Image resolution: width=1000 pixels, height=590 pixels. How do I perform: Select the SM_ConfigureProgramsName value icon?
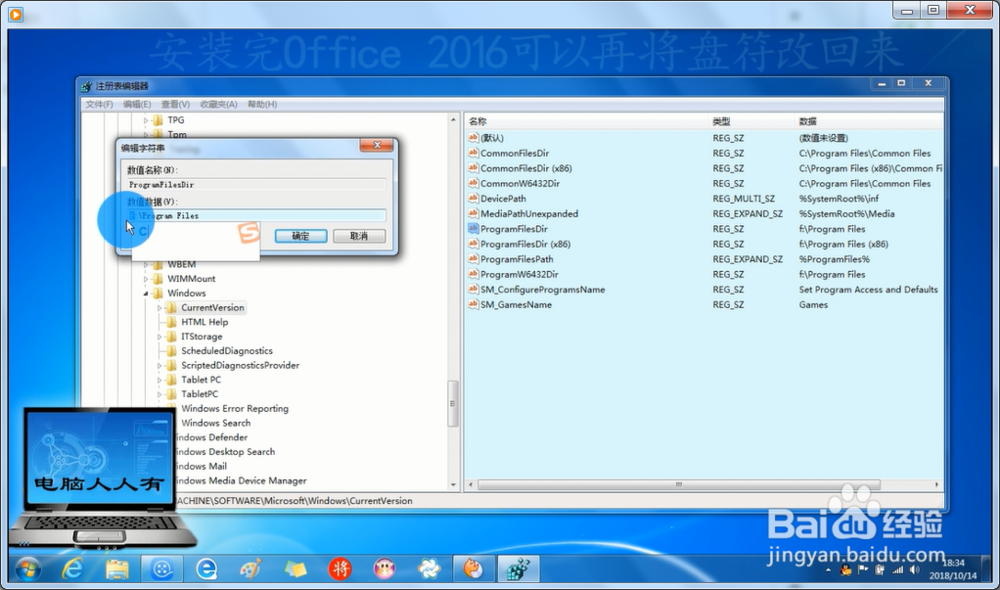click(x=473, y=289)
